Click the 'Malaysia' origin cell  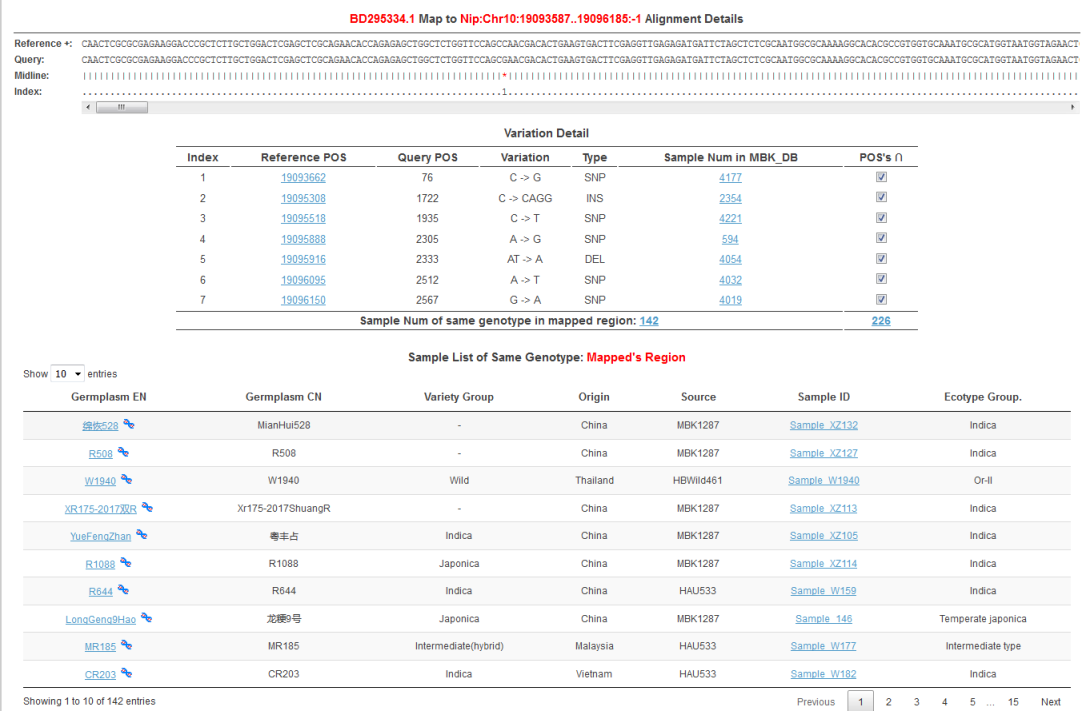pos(594,646)
